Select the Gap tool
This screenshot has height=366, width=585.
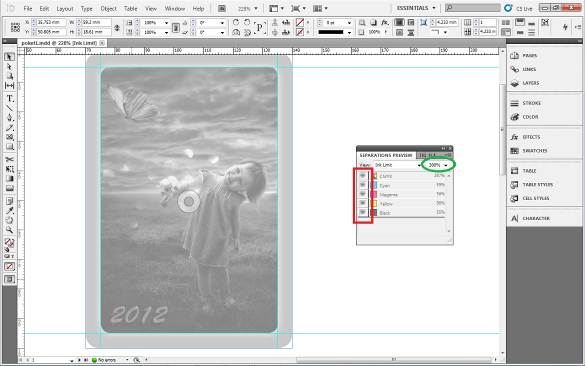coord(9,86)
